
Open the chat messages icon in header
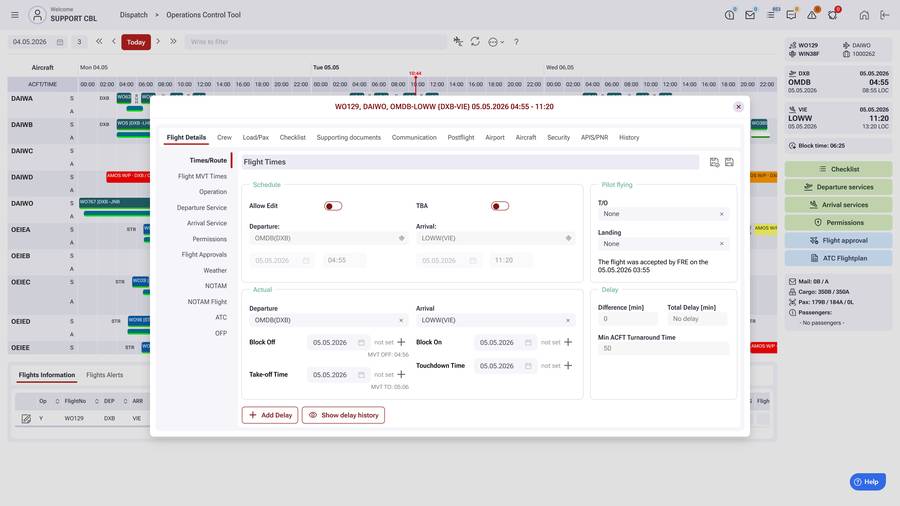[791, 15]
